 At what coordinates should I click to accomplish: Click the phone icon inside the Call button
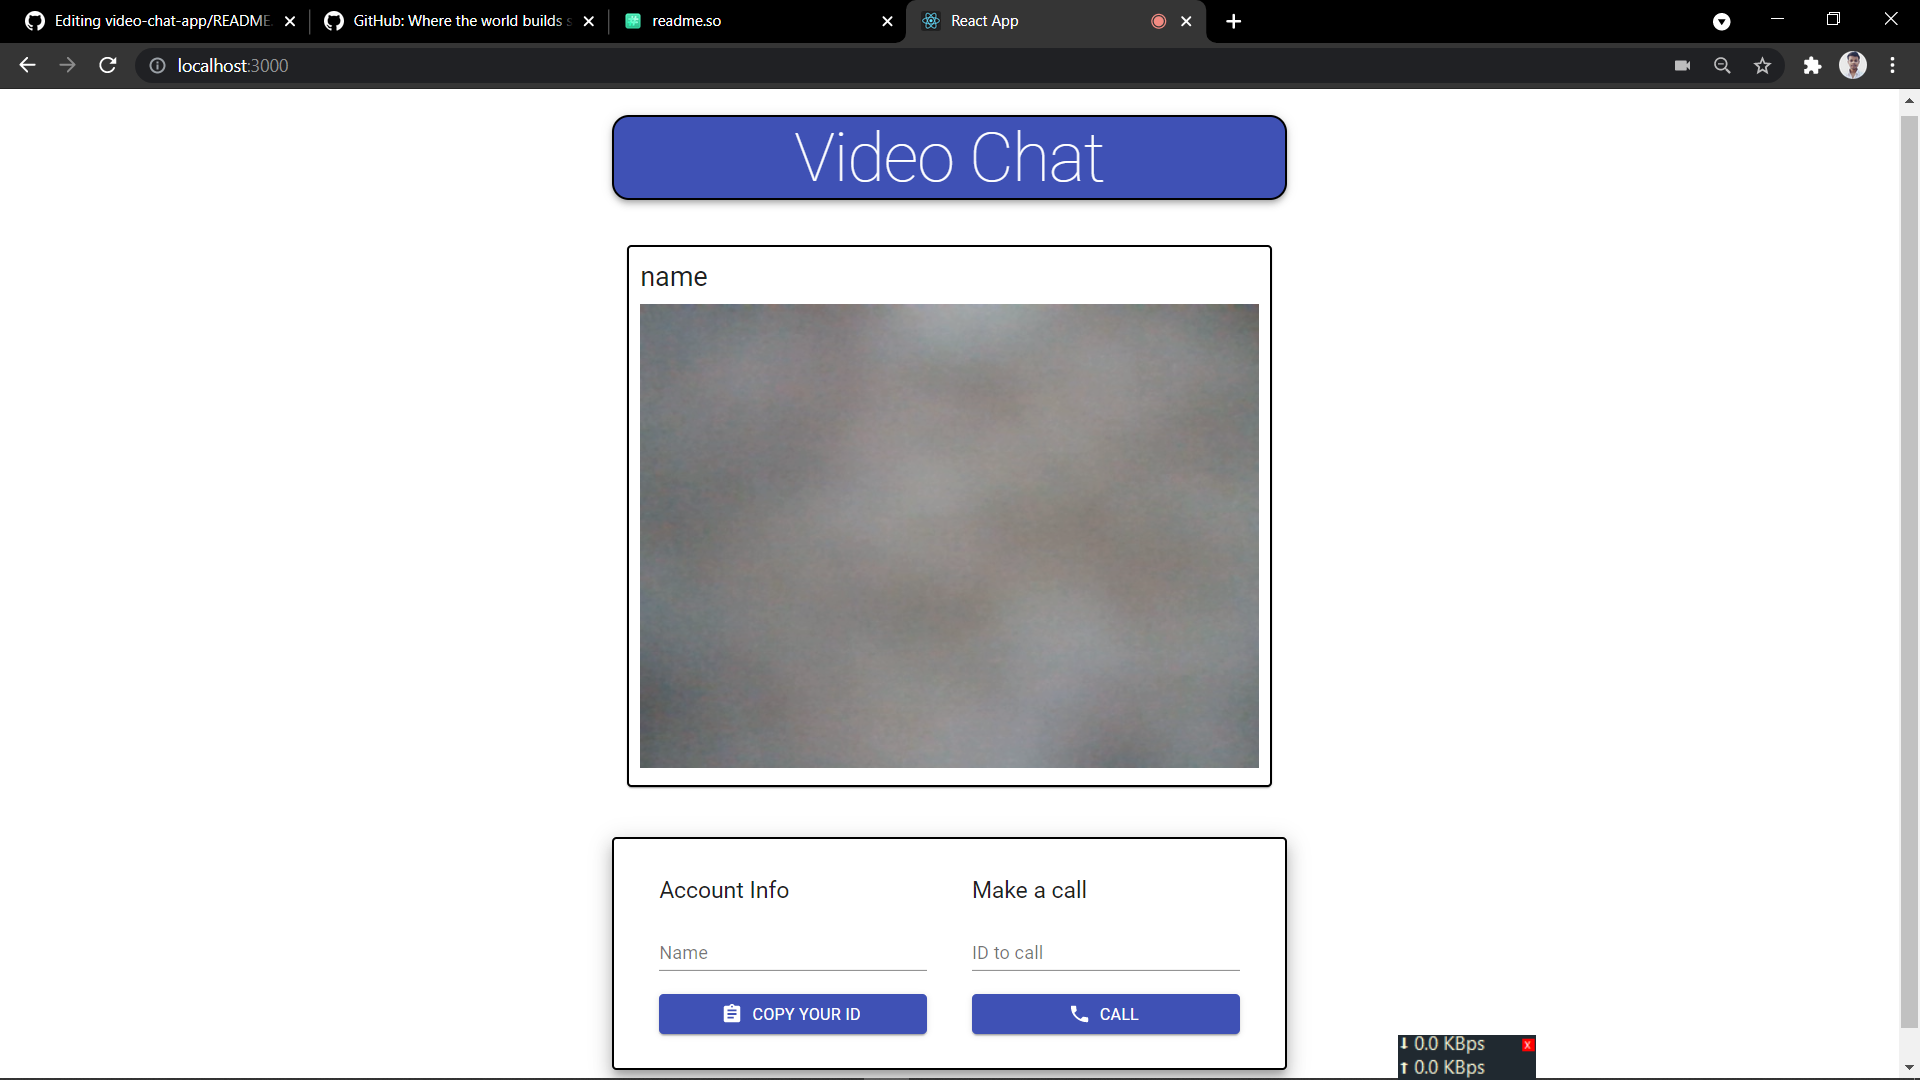1080,1014
